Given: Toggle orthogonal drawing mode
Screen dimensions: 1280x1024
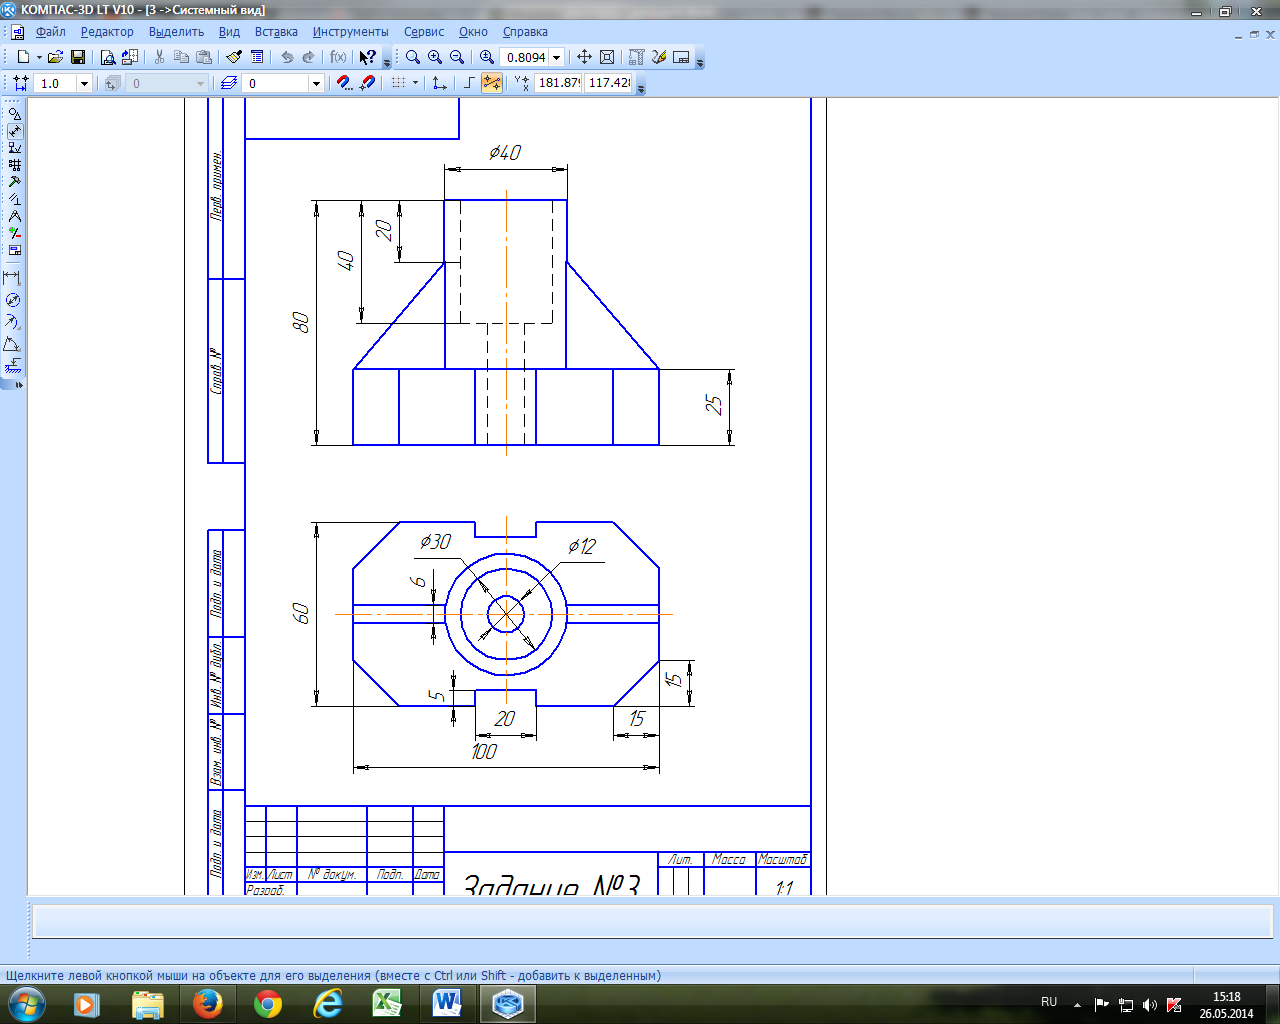Looking at the screenshot, I should pos(469,83).
